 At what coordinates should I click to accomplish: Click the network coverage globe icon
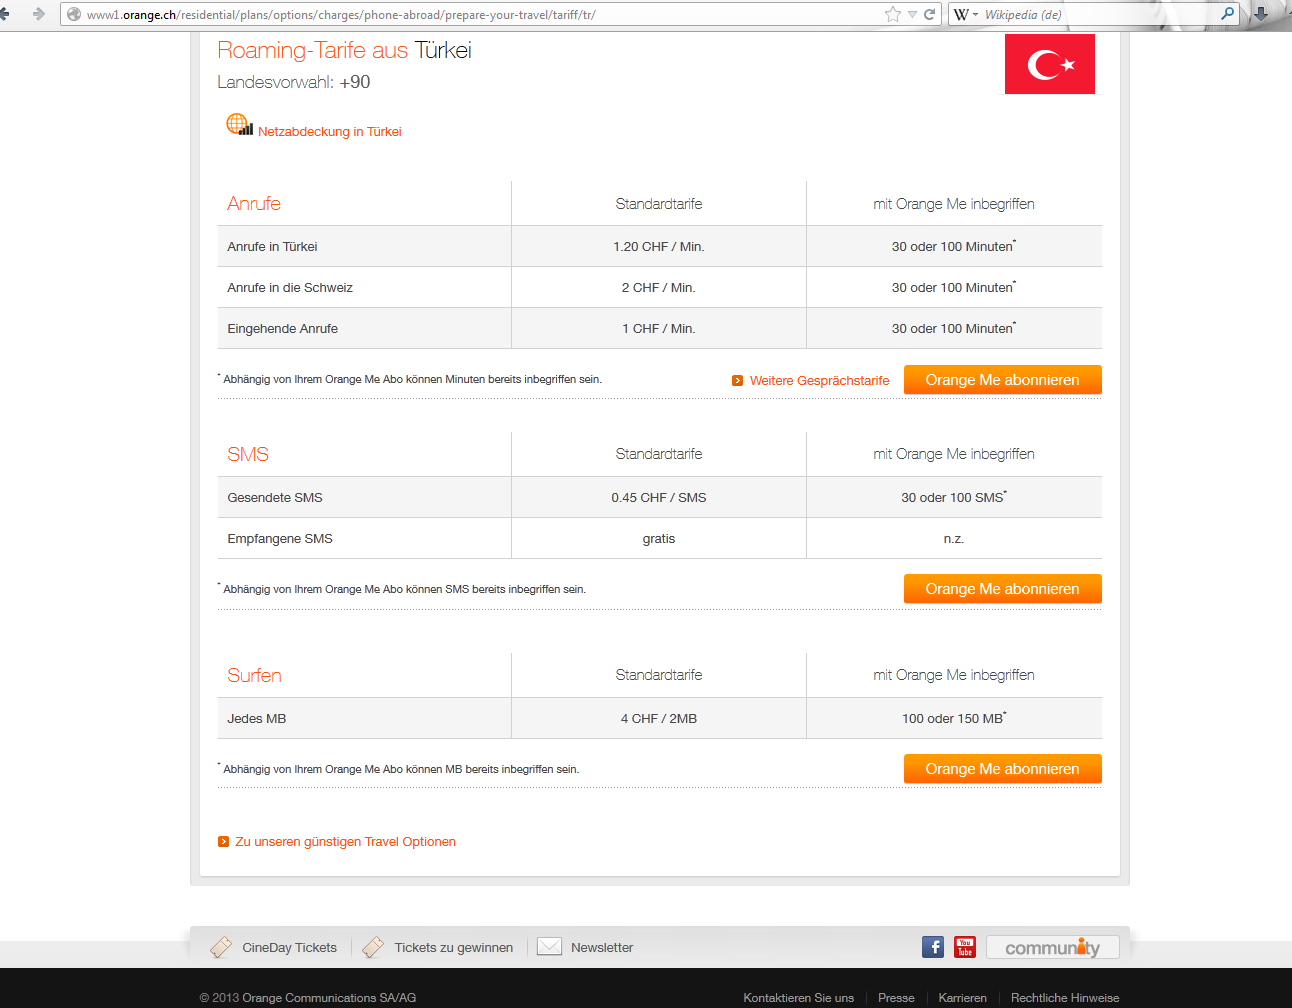[239, 125]
